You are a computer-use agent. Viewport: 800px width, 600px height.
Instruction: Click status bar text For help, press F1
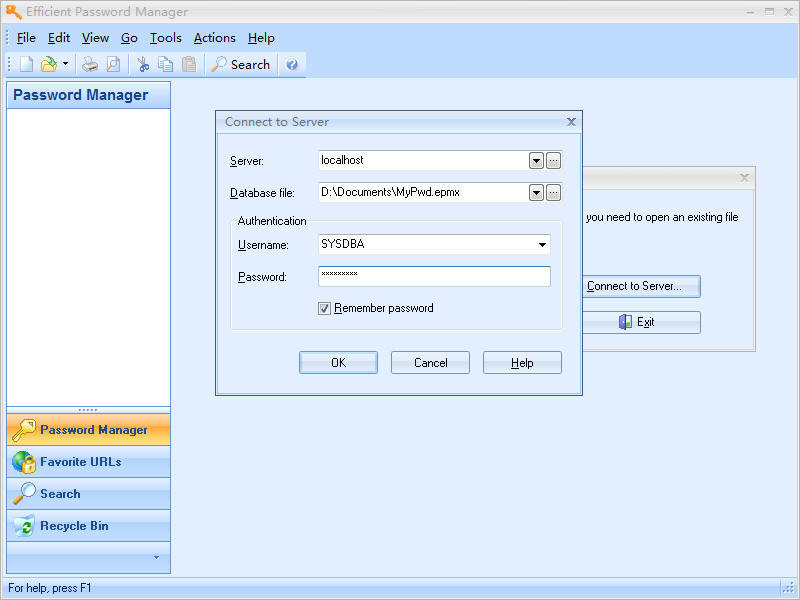pyautogui.click(x=49, y=588)
